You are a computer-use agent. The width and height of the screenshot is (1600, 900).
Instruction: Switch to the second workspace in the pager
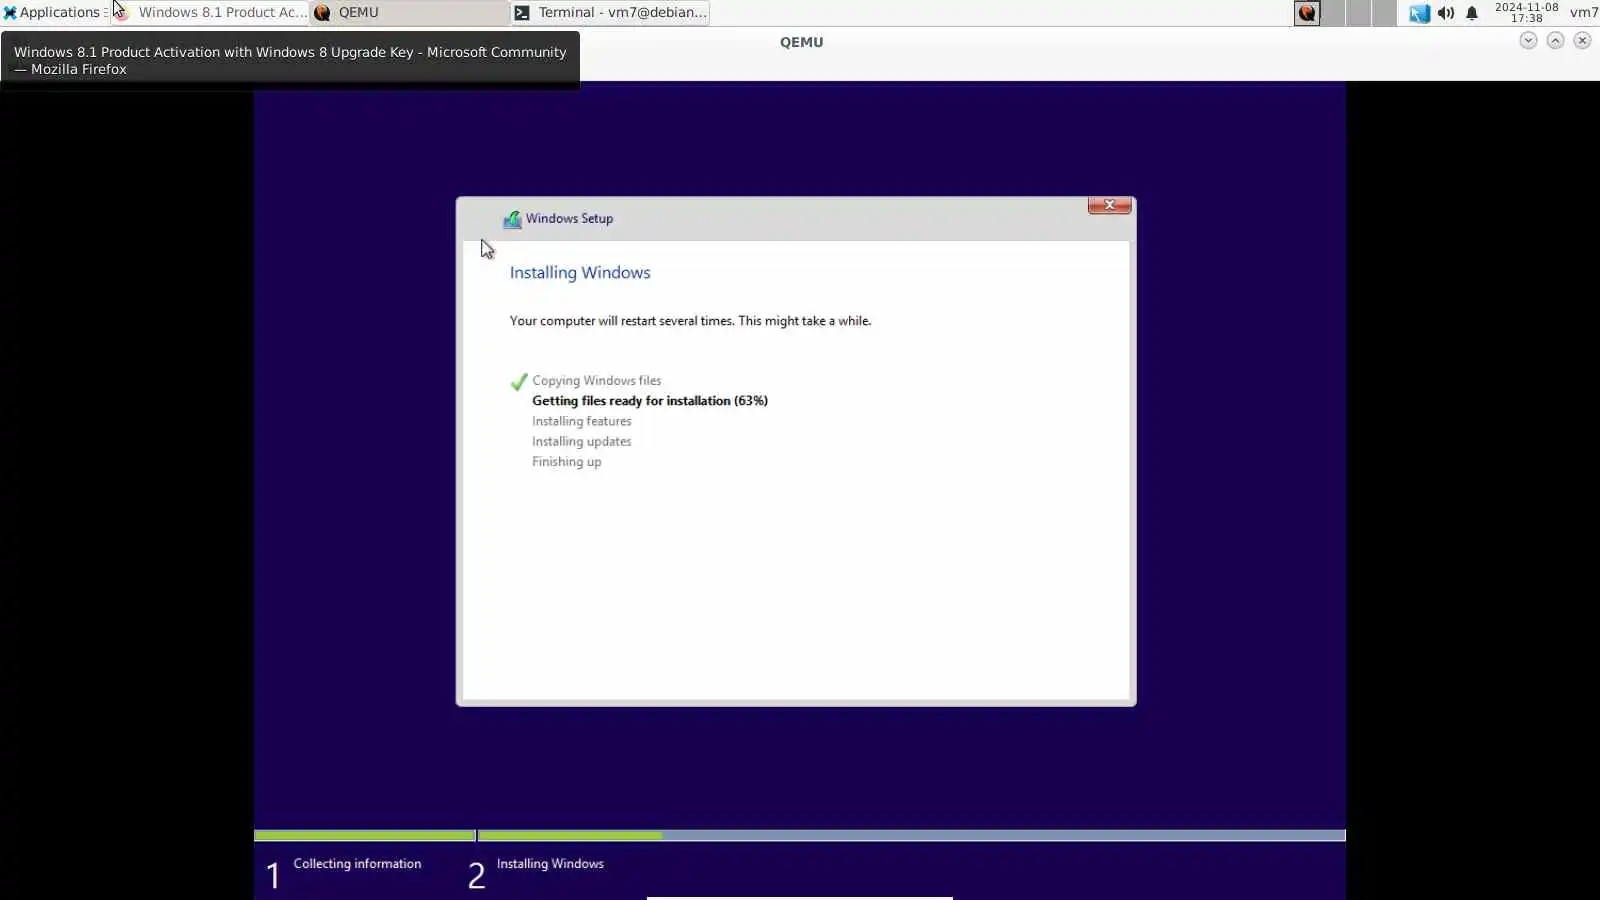click(x=1333, y=13)
